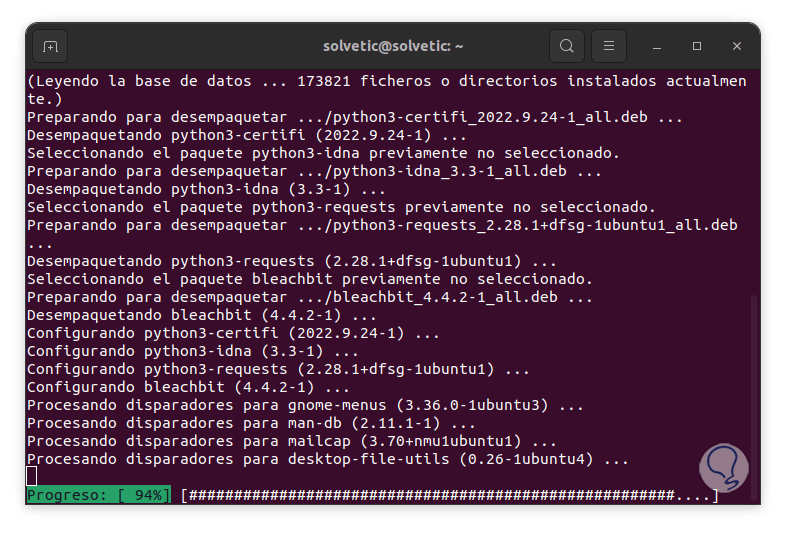This screenshot has height=533, width=786.
Task: Click the 'Desempaquetando python3-idna' line
Action: click(206, 189)
